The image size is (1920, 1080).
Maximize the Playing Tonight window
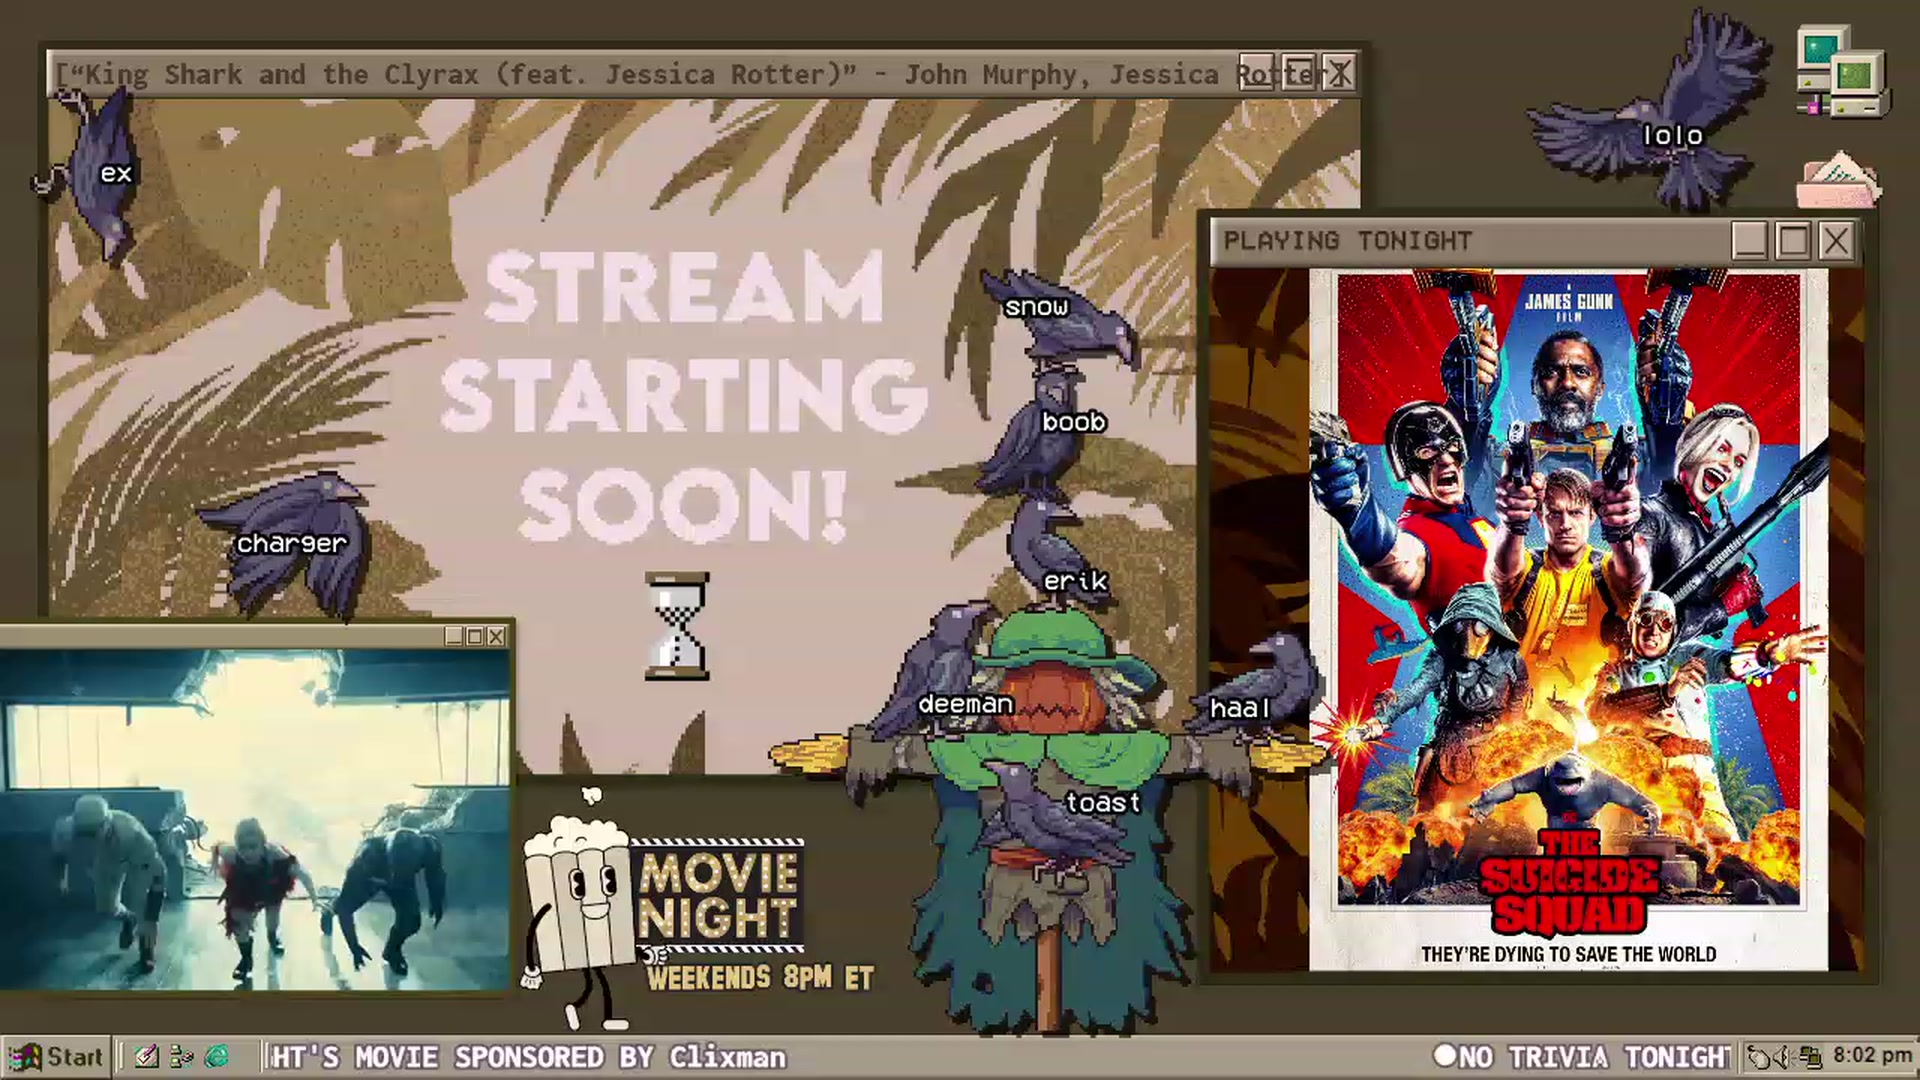pyautogui.click(x=1793, y=241)
